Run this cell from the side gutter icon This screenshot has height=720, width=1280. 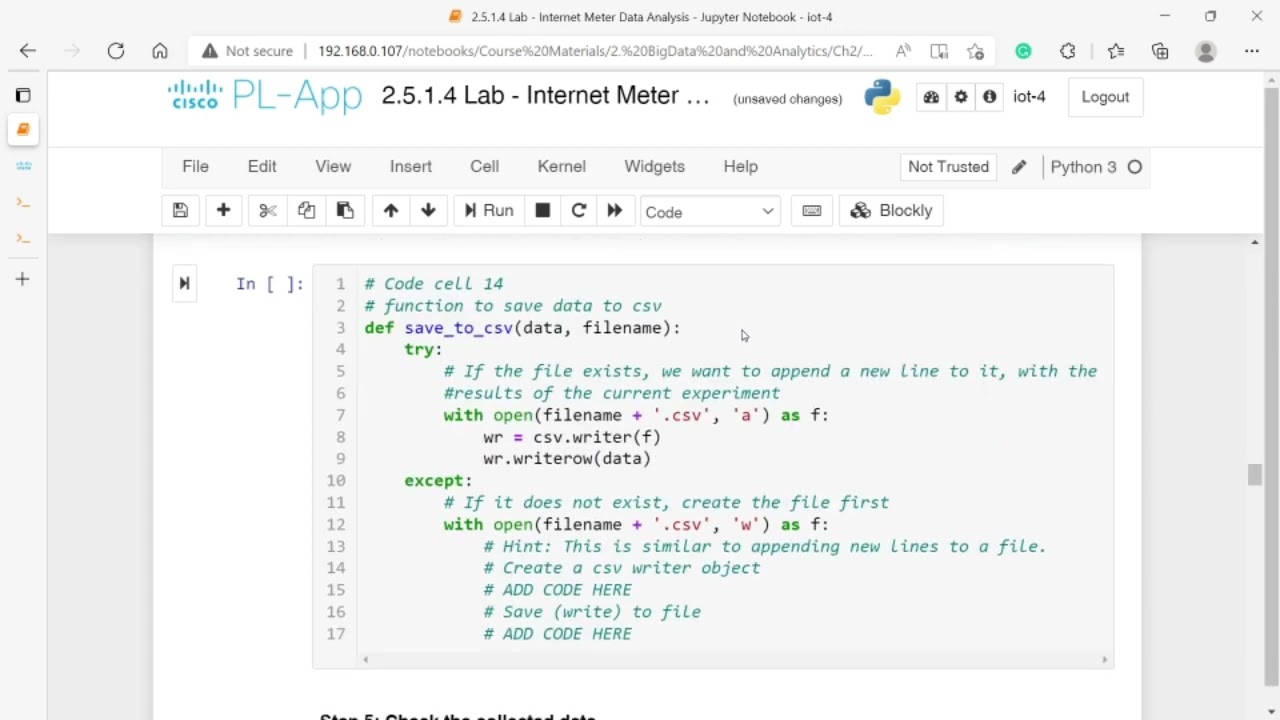coord(184,284)
